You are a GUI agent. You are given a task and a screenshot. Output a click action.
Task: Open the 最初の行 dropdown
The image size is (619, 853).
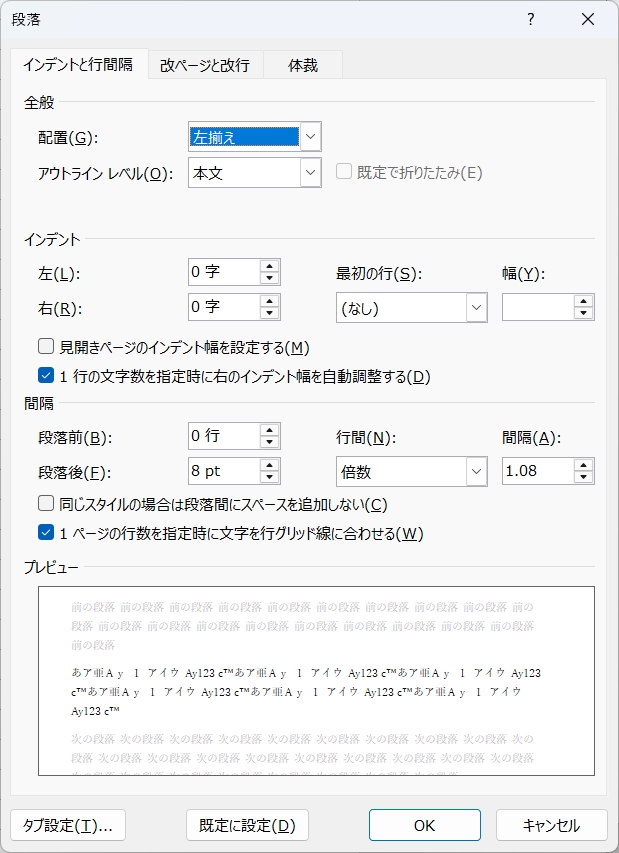(476, 308)
